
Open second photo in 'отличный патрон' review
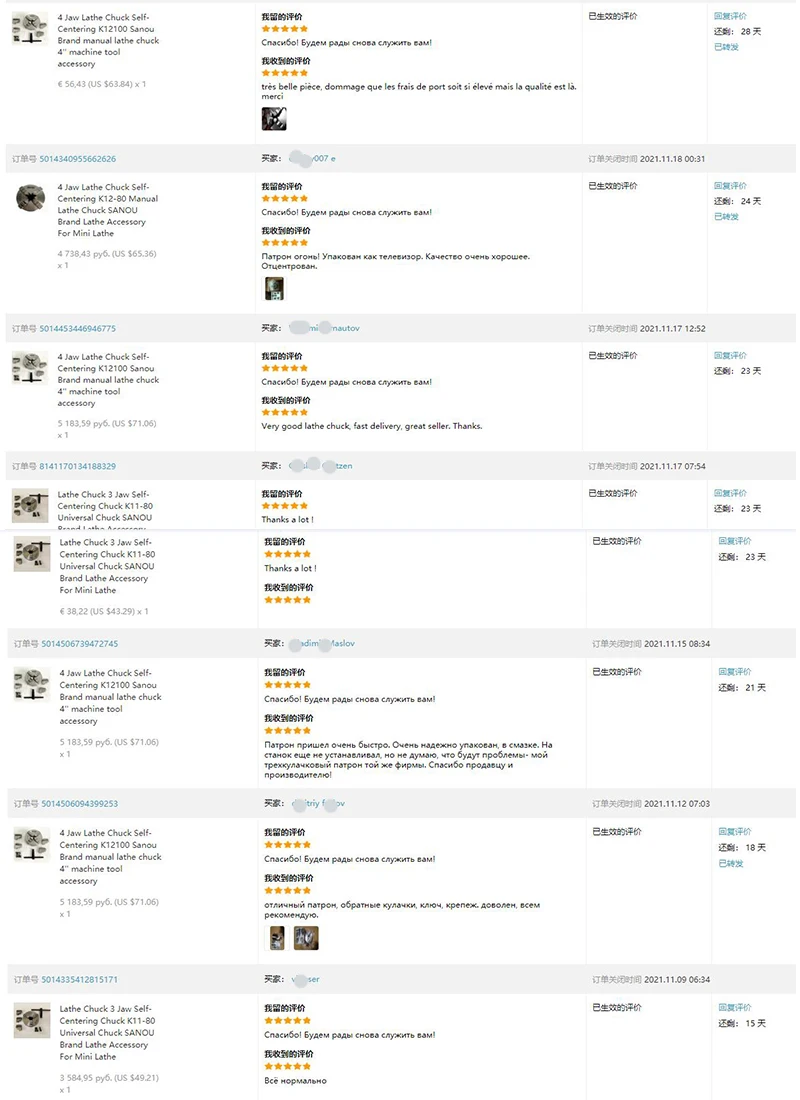tap(306, 938)
